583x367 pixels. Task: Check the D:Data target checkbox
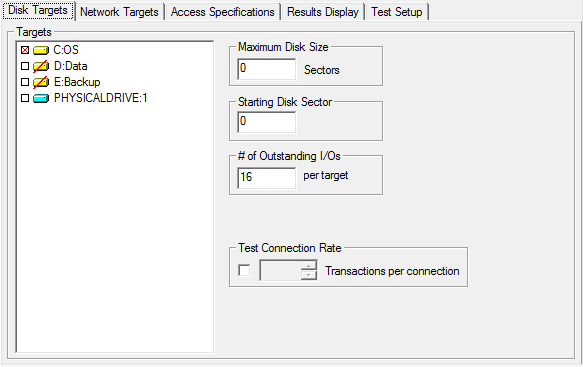pyautogui.click(x=25, y=66)
